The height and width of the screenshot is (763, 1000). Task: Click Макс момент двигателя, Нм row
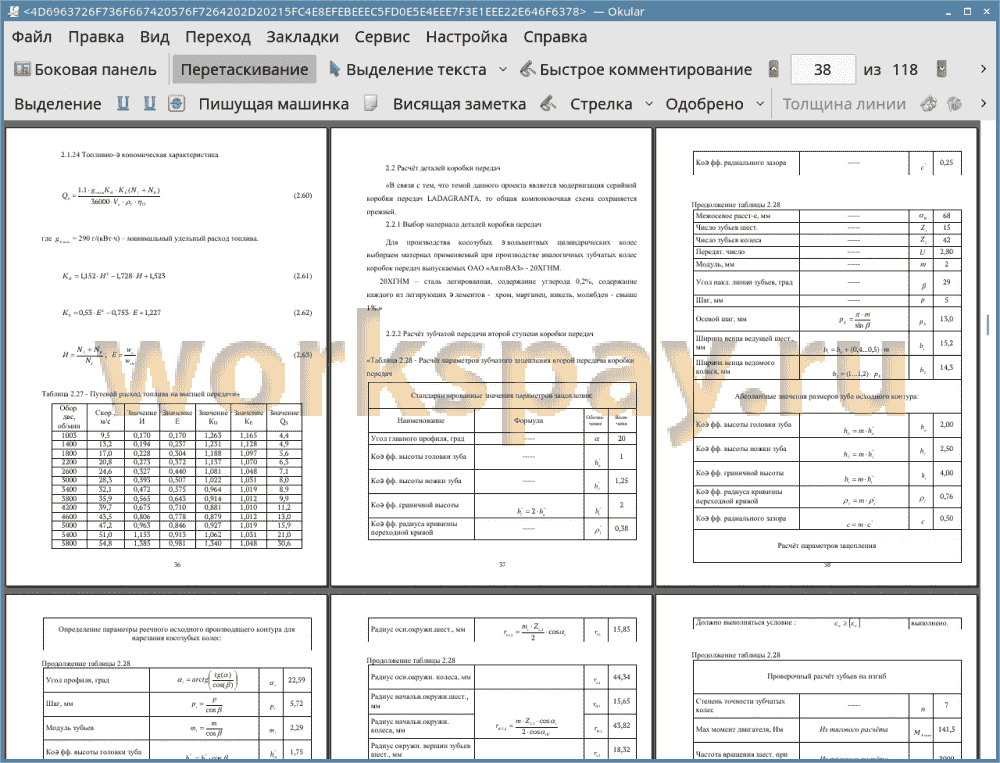[827, 730]
